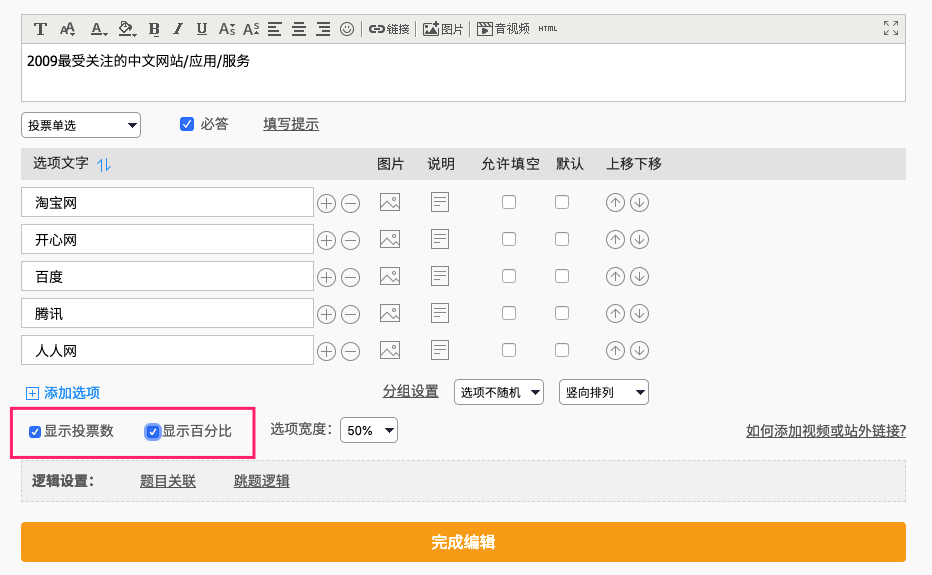Add a new option after 人人网
This screenshot has width=932, height=575.
(326, 350)
